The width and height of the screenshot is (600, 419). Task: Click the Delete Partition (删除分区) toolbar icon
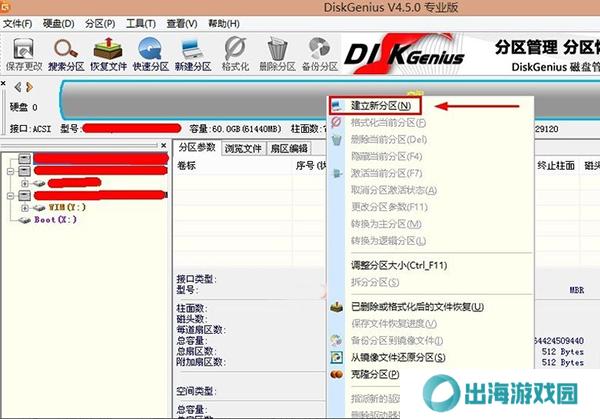tap(277, 54)
